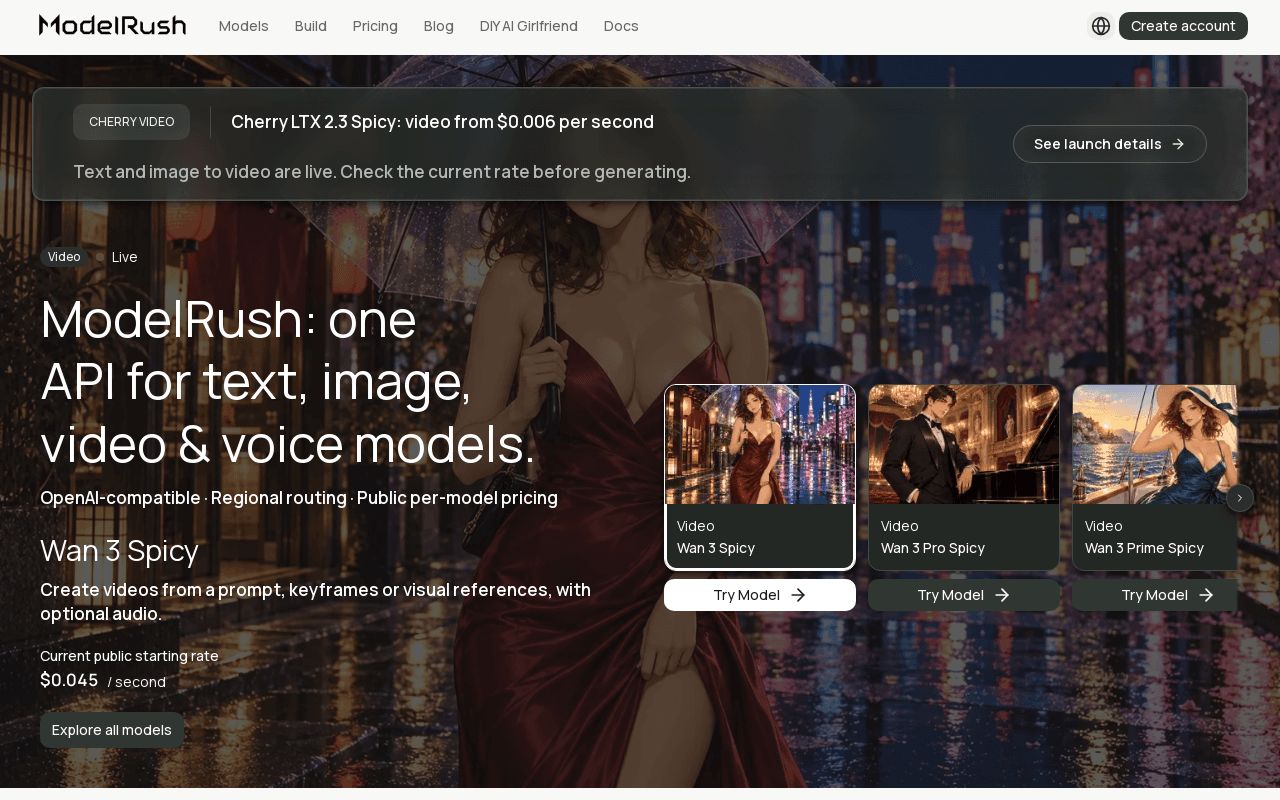Open the Blog link in navigation
Viewport: 1280px width, 800px height.
(x=439, y=26)
